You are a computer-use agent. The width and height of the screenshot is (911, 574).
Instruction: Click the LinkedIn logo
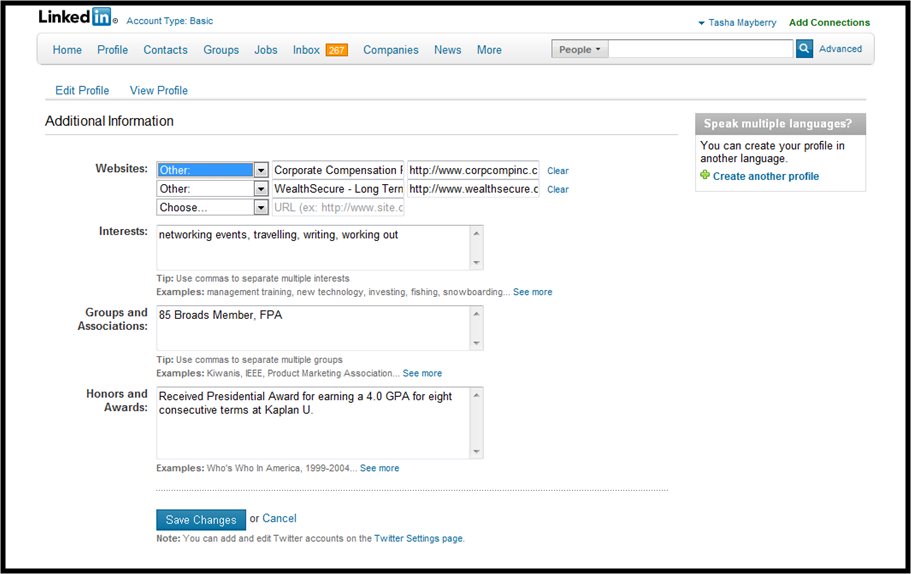[x=77, y=17]
